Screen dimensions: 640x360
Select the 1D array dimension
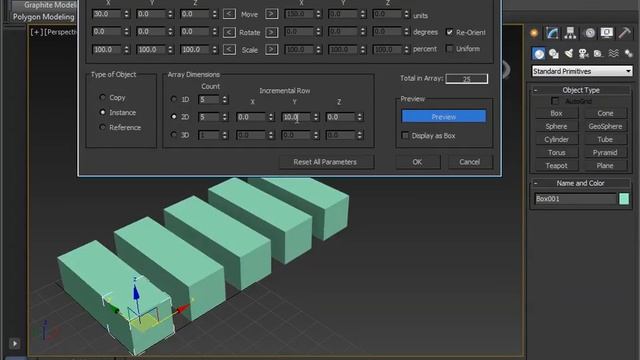tap(174, 99)
